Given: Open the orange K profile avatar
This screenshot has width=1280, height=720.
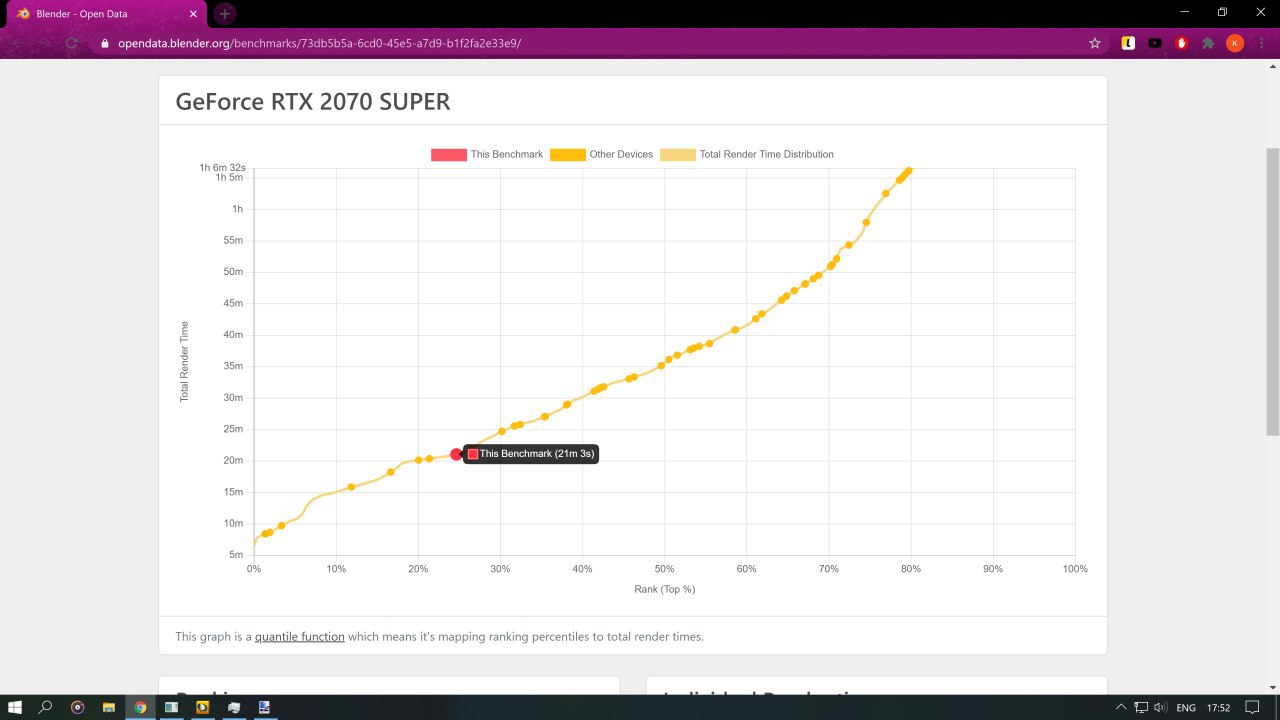Looking at the screenshot, I should coord(1235,43).
